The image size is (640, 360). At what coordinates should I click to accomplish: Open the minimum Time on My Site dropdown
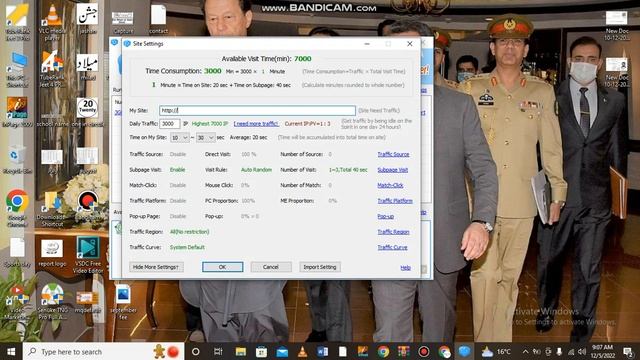(x=179, y=138)
